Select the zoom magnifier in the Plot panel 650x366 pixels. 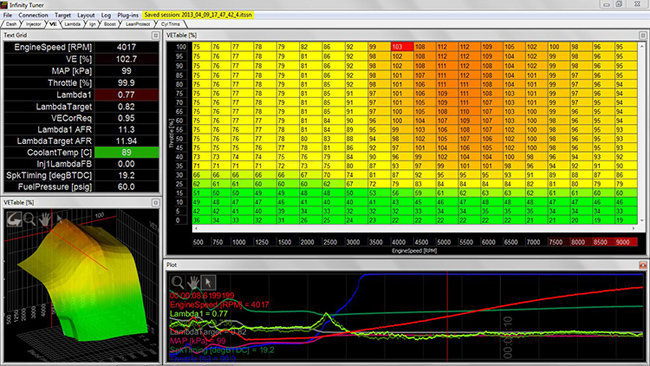tap(178, 283)
